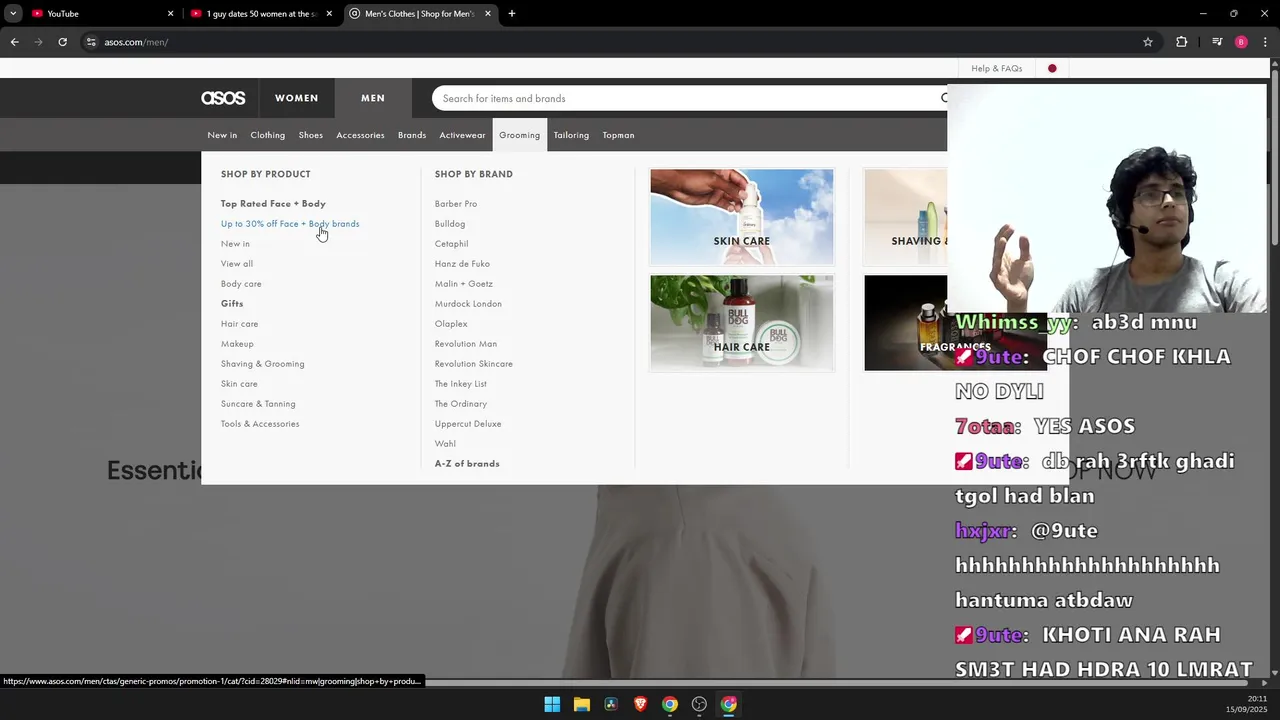This screenshot has width=1280, height=720.
Task: Open browser extensions puzzle icon
Action: (x=1182, y=42)
